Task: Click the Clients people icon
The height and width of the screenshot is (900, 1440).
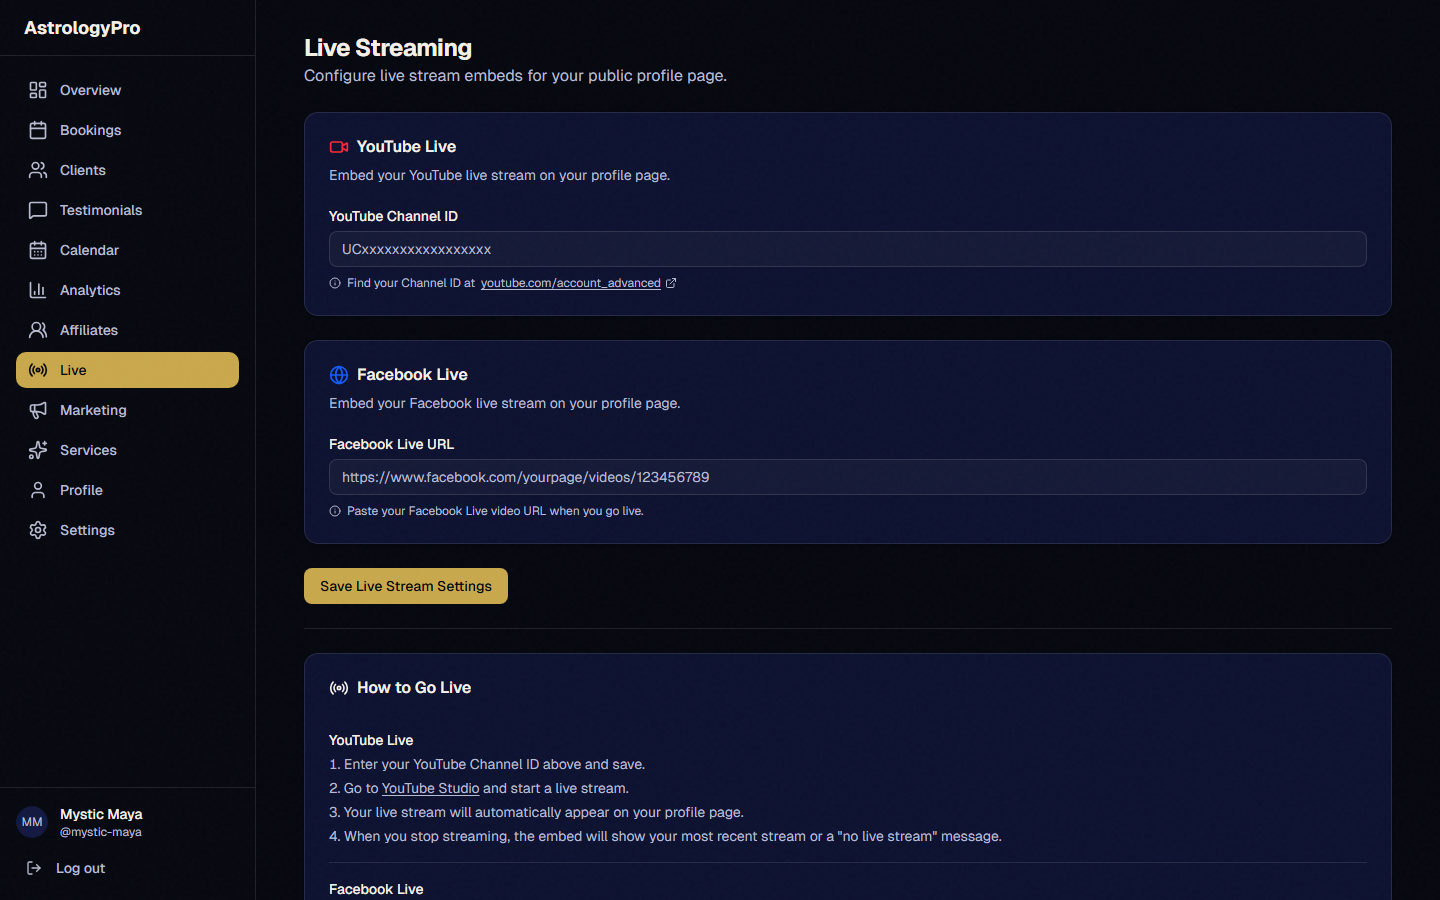Action: [38, 170]
